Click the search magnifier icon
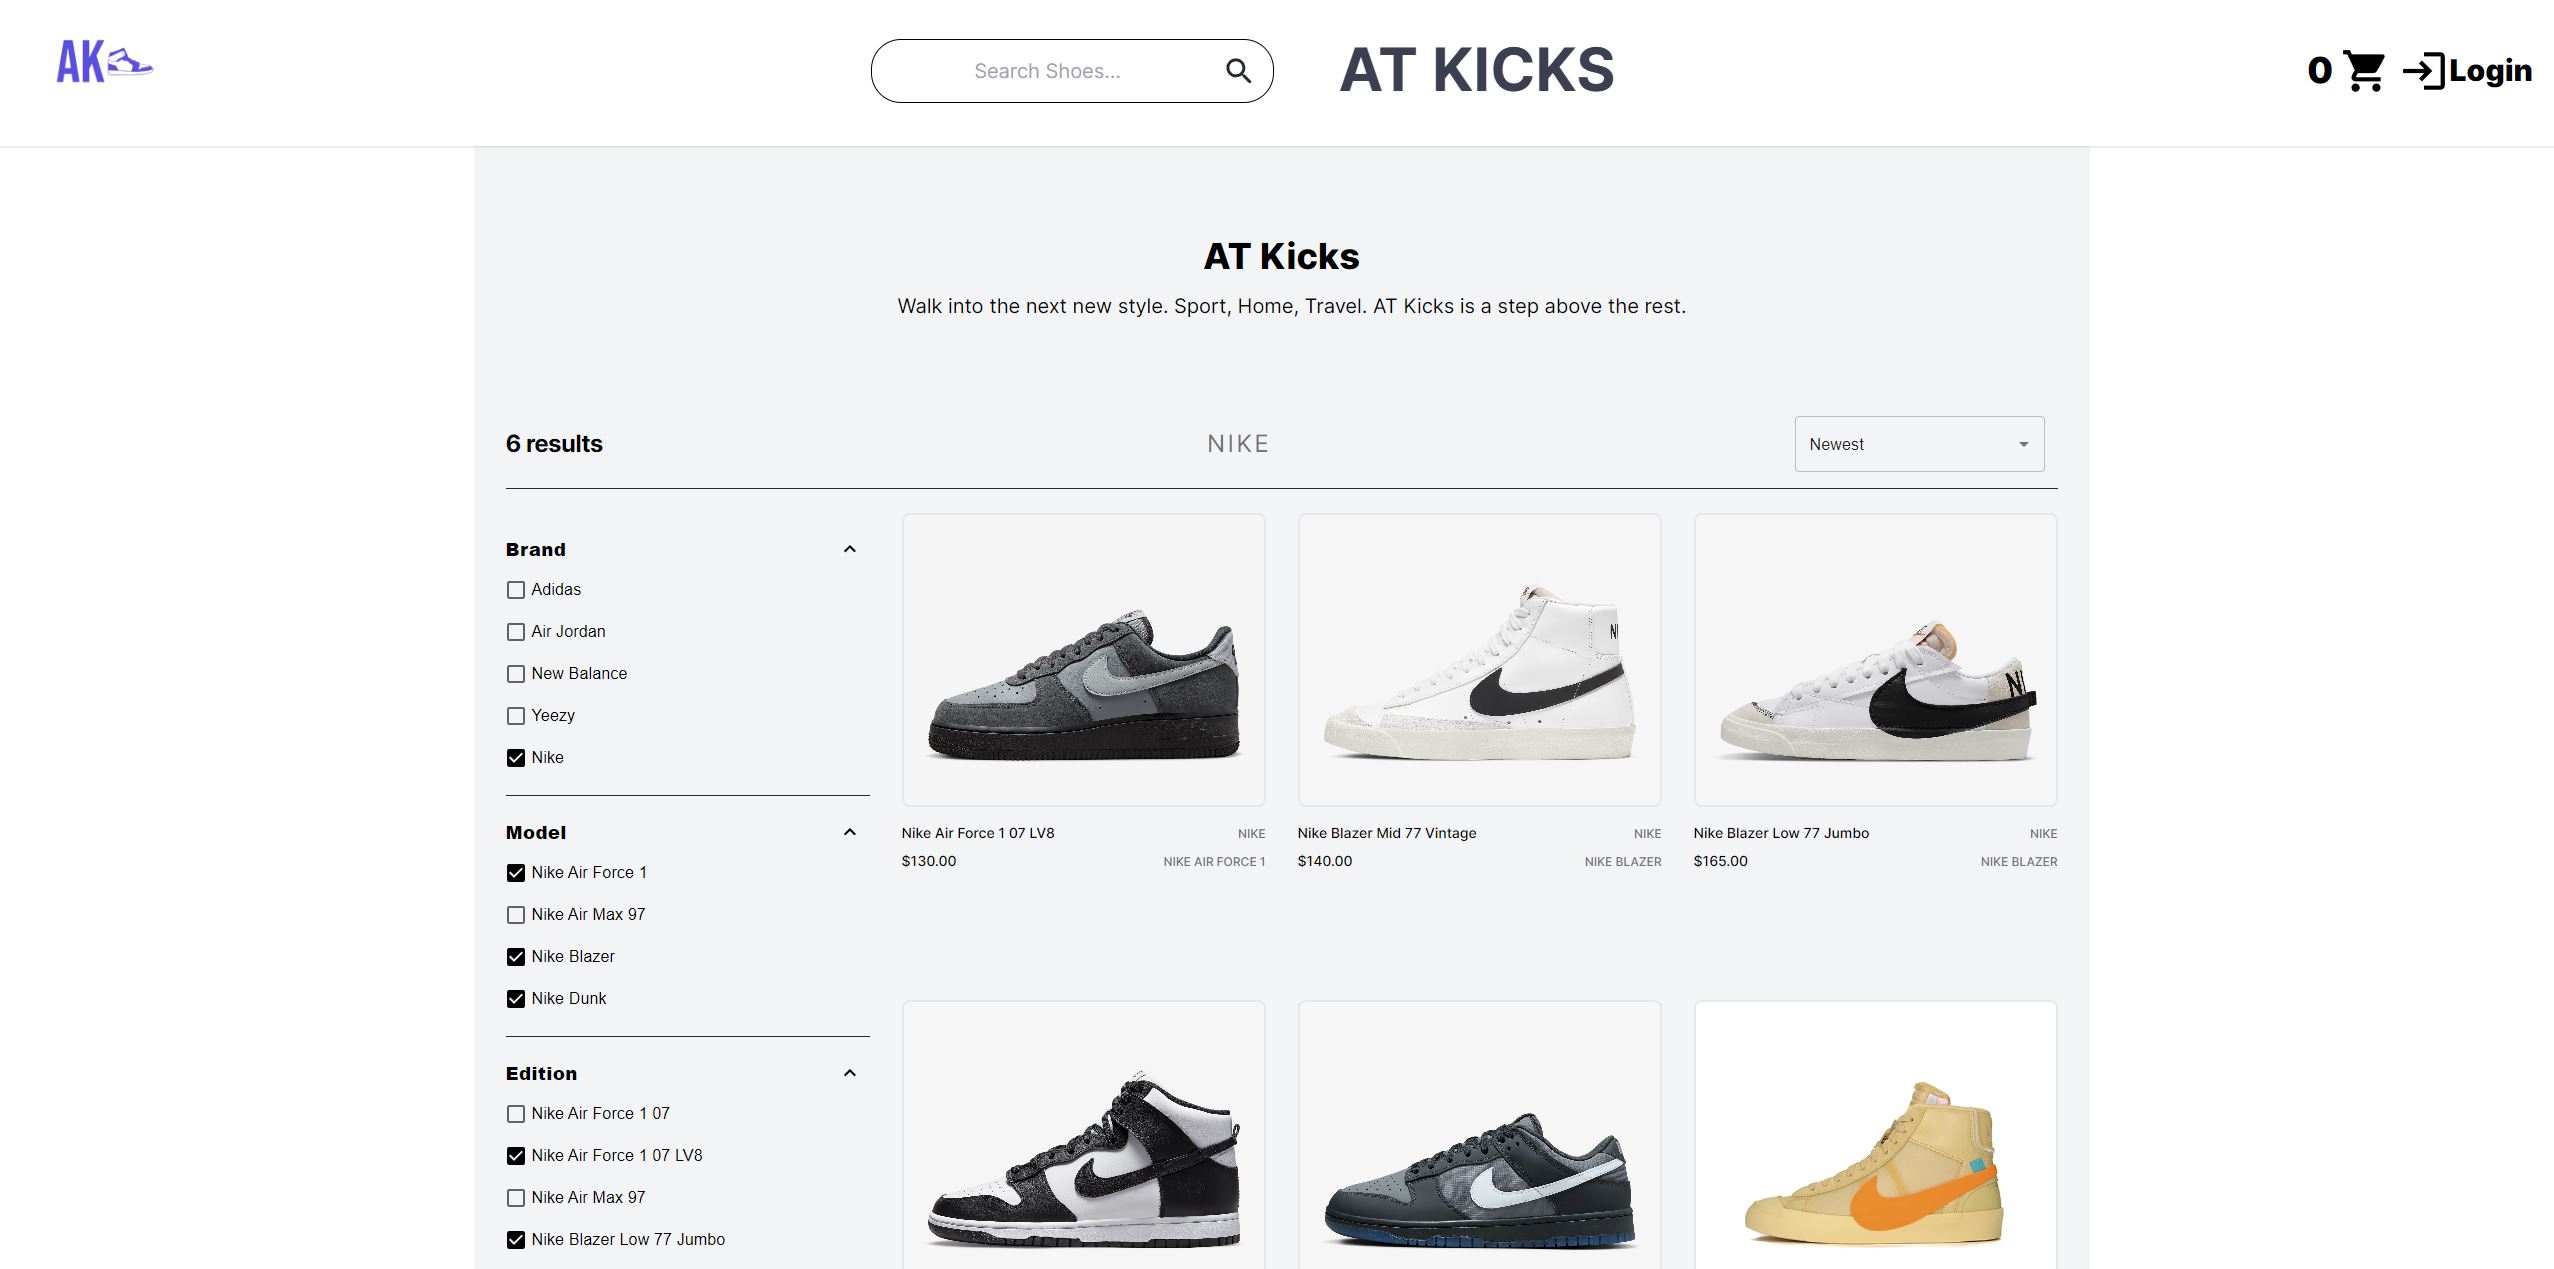 tap(1238, 71)
